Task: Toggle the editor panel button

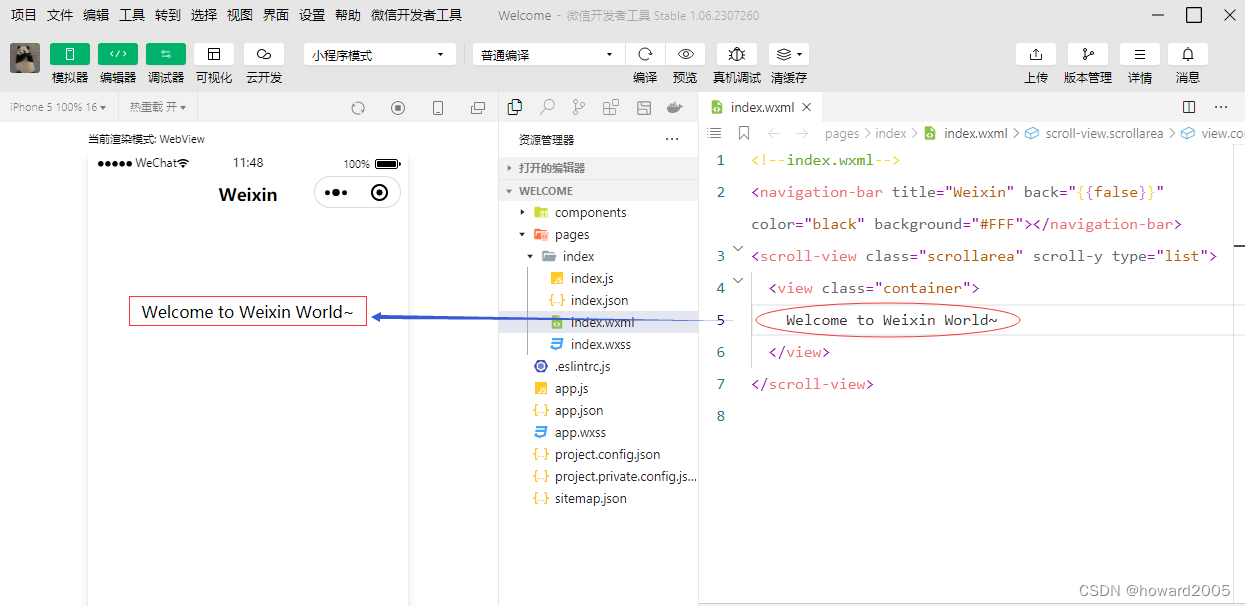Action: [x=118, y=54]
